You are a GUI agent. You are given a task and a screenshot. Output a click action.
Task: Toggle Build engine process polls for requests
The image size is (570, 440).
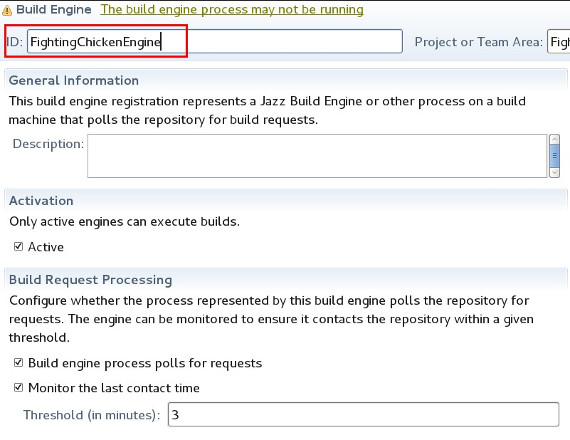18,363
